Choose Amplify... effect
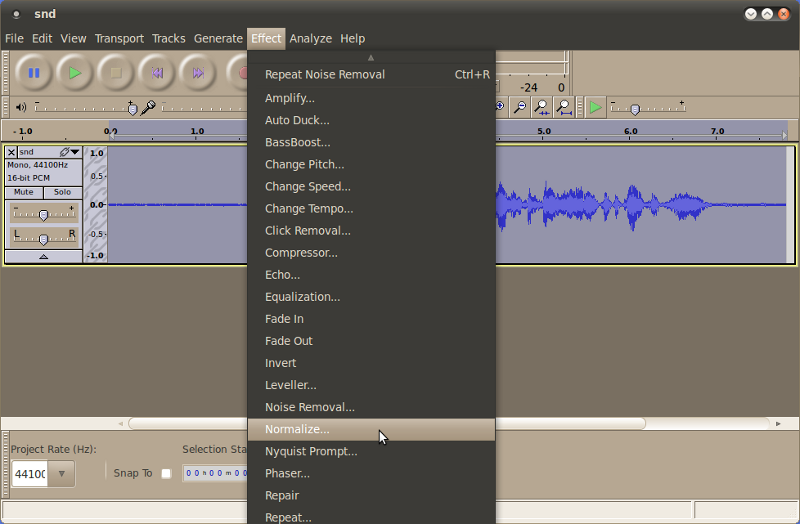 click(371, 98)
